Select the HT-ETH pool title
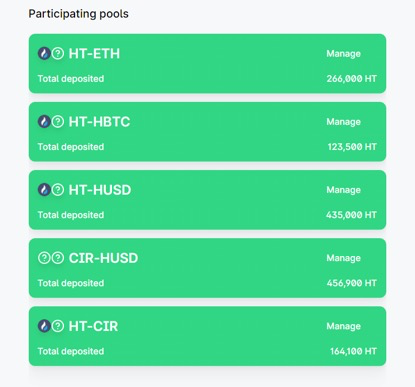This screenshot has height=387, width=415. tap(94, 54)
